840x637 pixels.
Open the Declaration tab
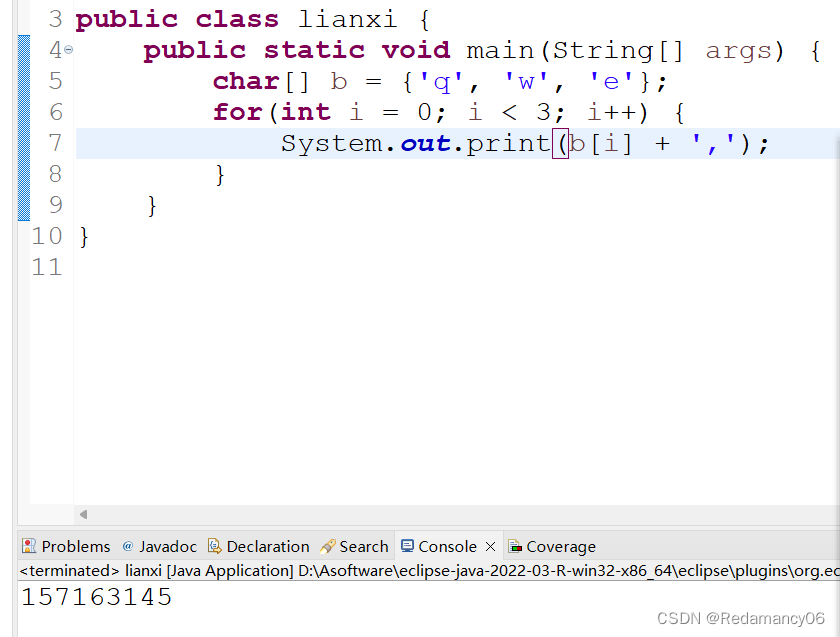click(x=259, y=546)
